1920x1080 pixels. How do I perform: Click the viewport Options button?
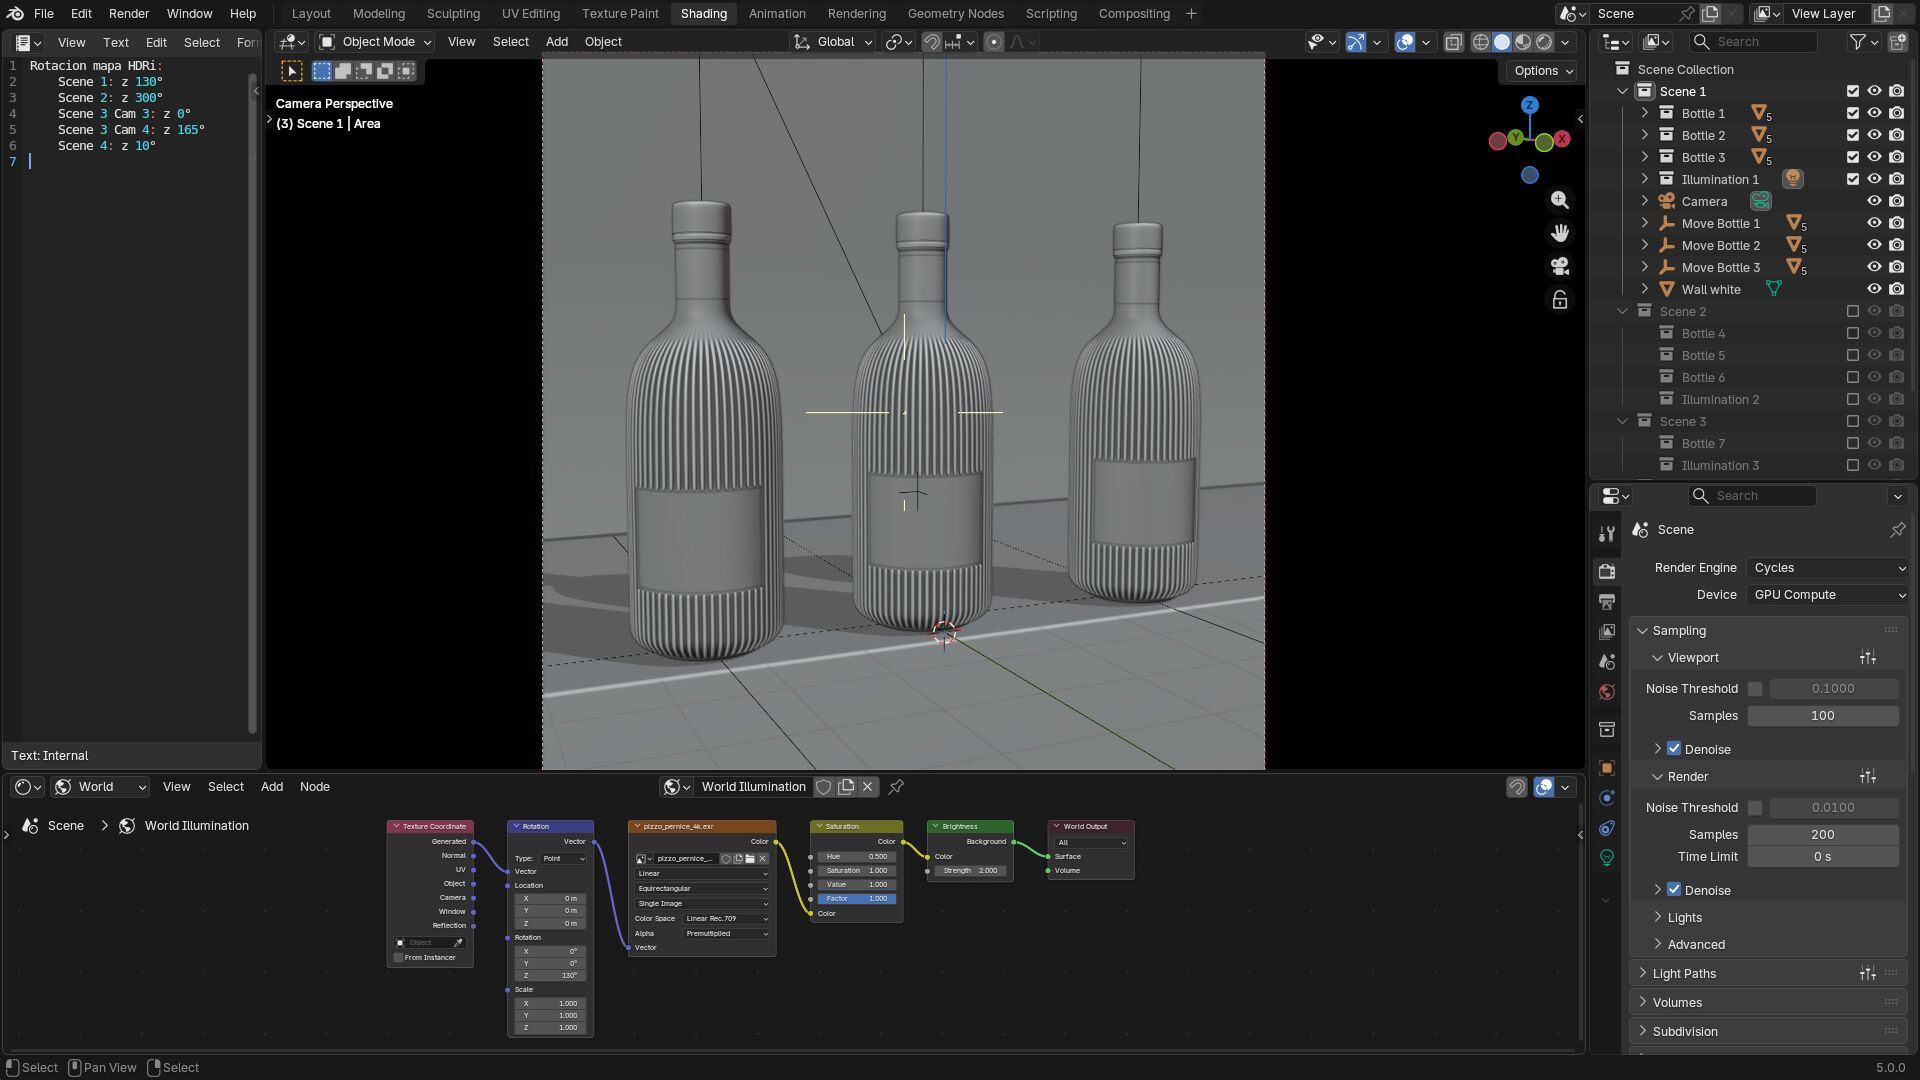[1543, 71]
